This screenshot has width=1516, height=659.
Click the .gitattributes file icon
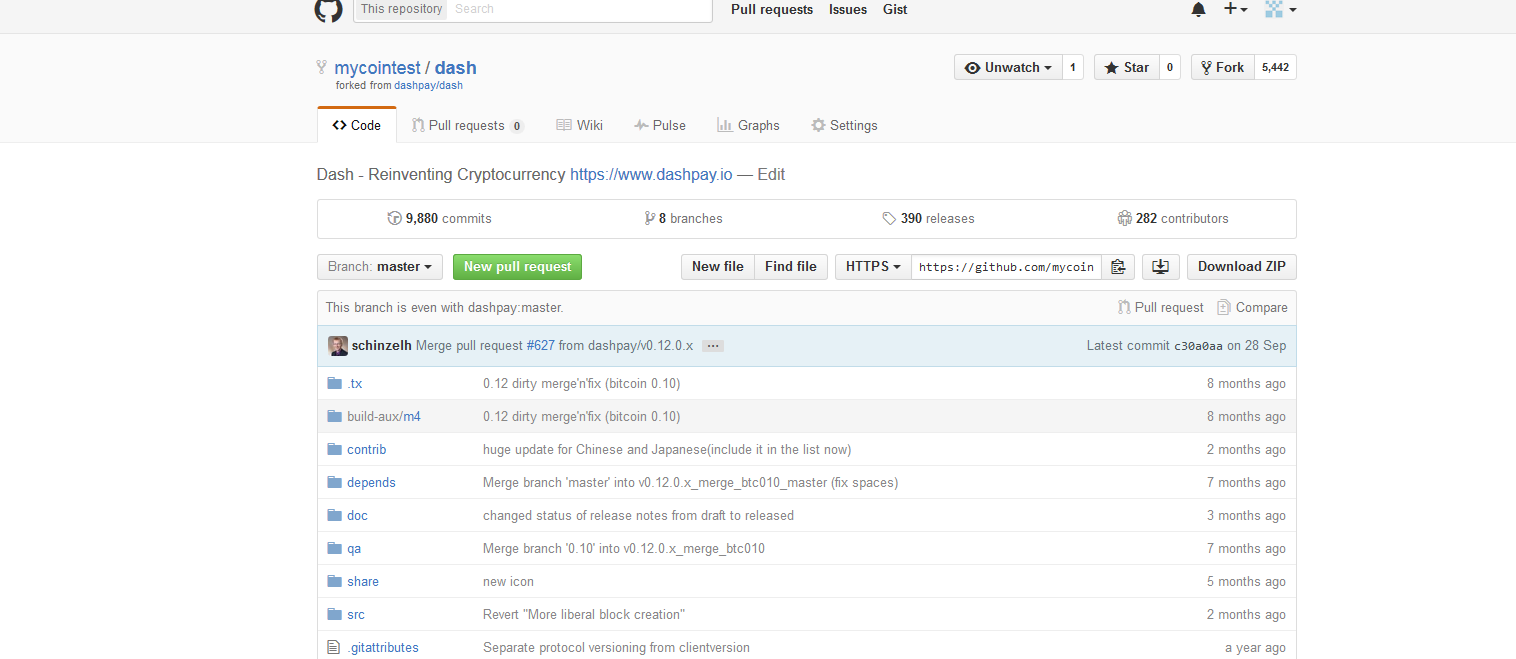[334, 648]
